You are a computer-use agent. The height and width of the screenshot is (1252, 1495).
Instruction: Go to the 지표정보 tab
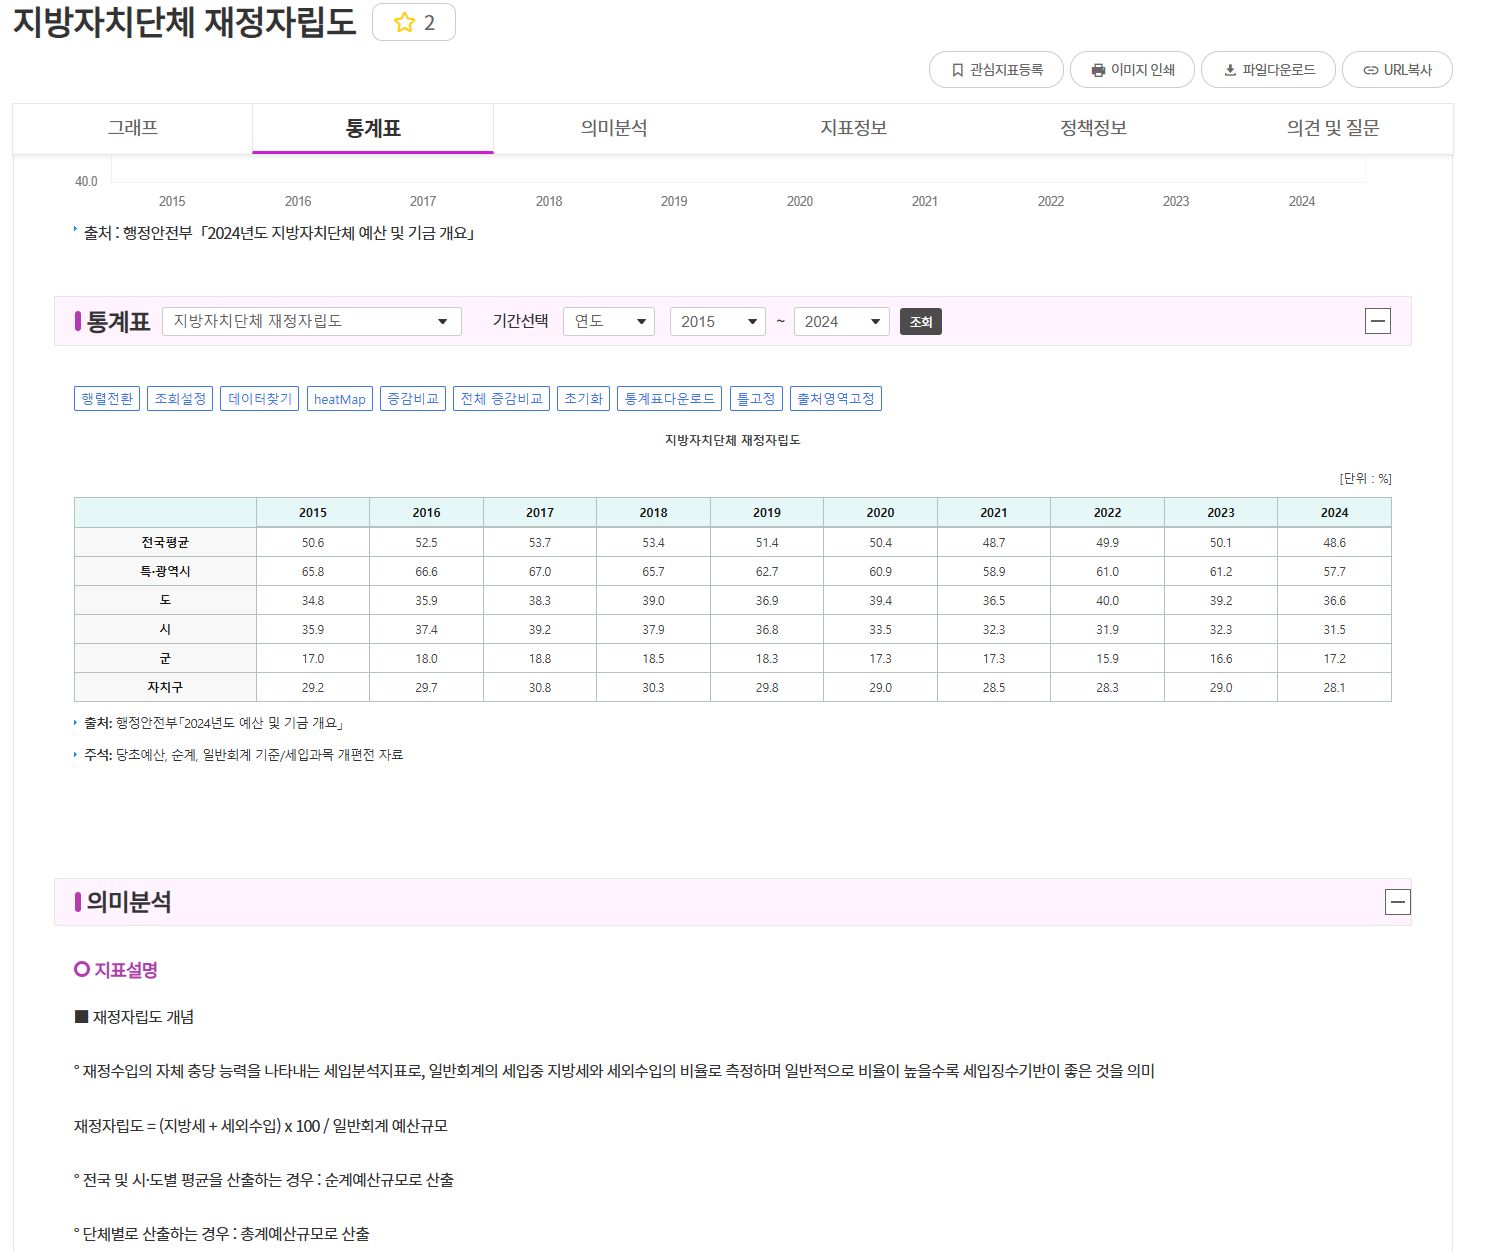coord(853,128)
